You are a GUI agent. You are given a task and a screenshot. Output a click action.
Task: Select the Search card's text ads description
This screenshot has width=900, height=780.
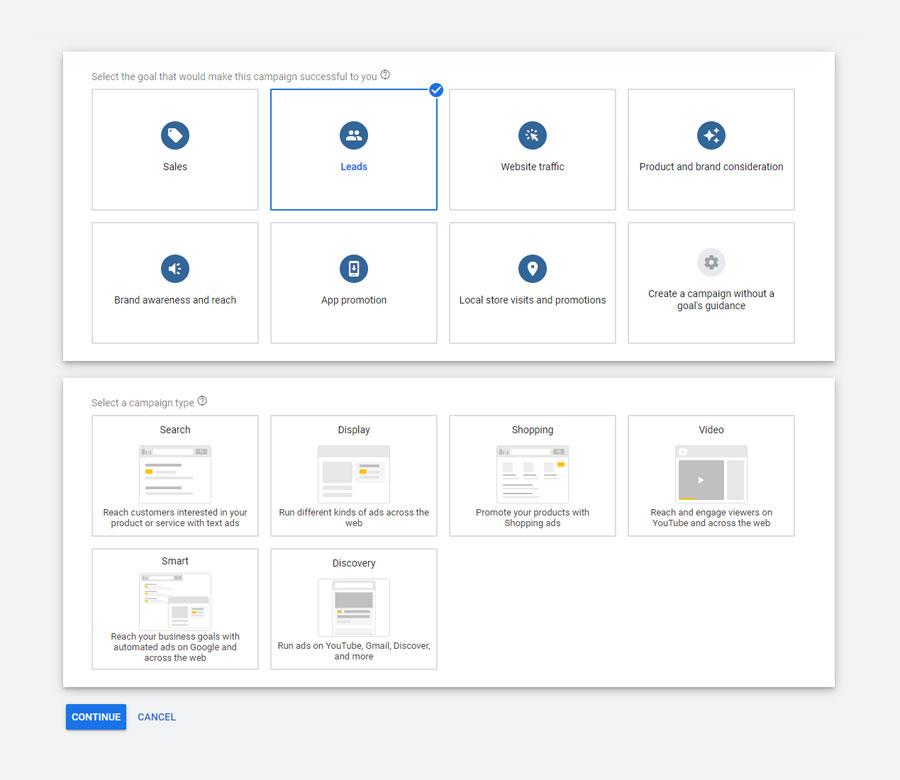(x=175, y=518)
